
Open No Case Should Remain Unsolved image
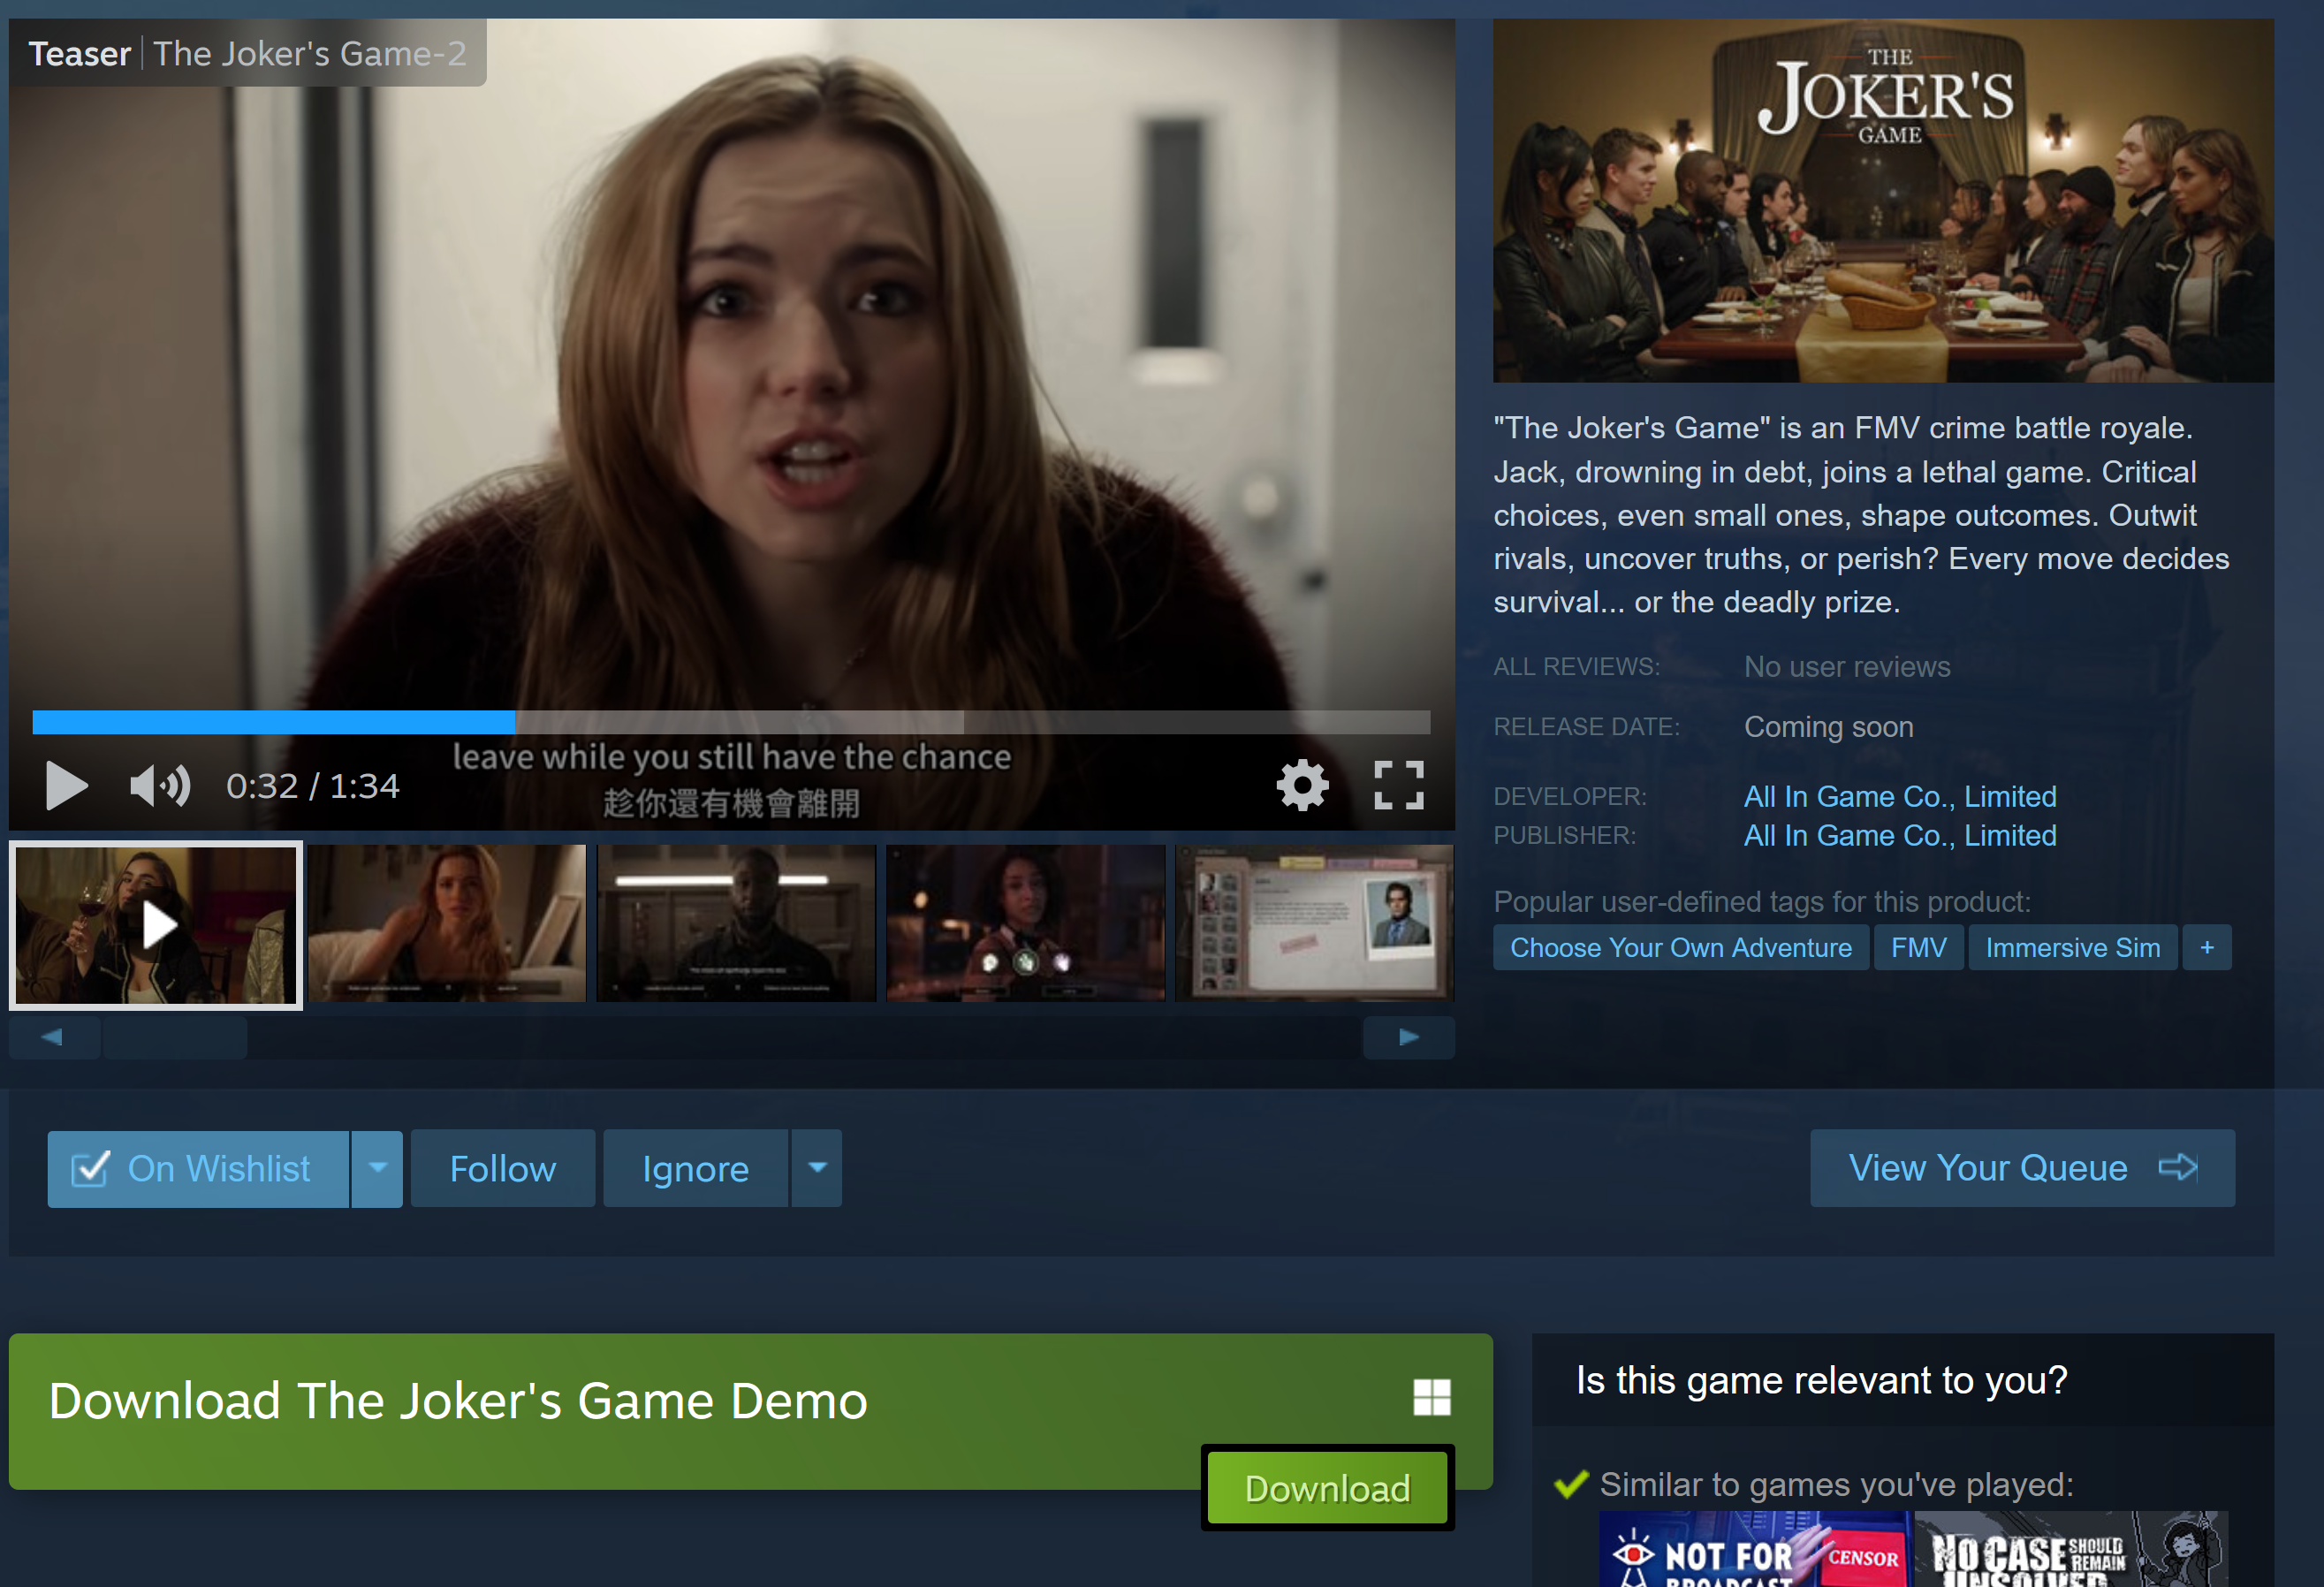pyautogui.click(x=2071, y=1549)
